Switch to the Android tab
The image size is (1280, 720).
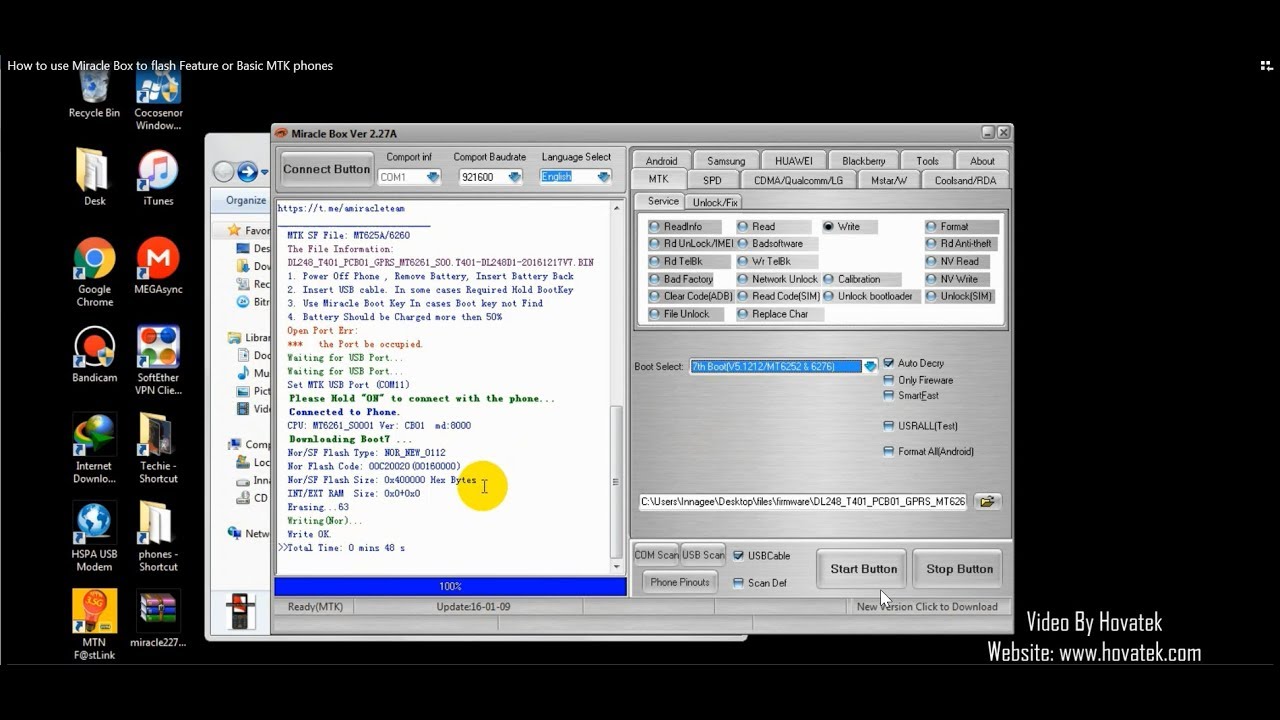661,161
